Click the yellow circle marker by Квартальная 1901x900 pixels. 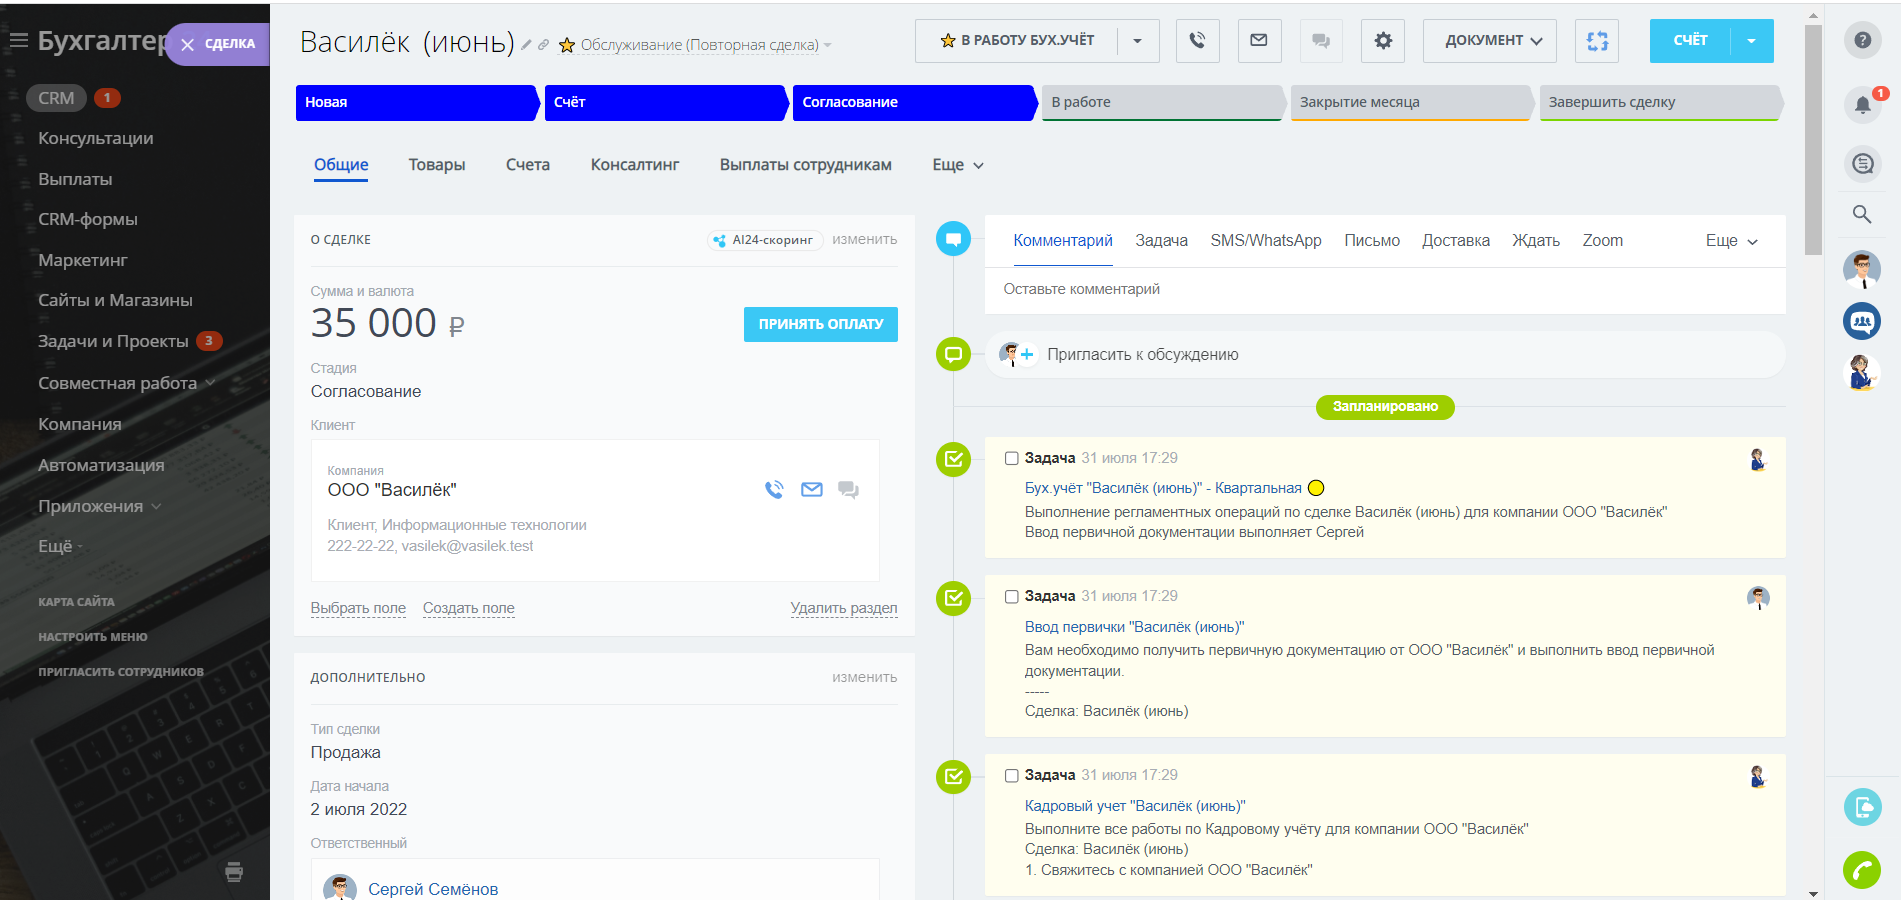1316,488
